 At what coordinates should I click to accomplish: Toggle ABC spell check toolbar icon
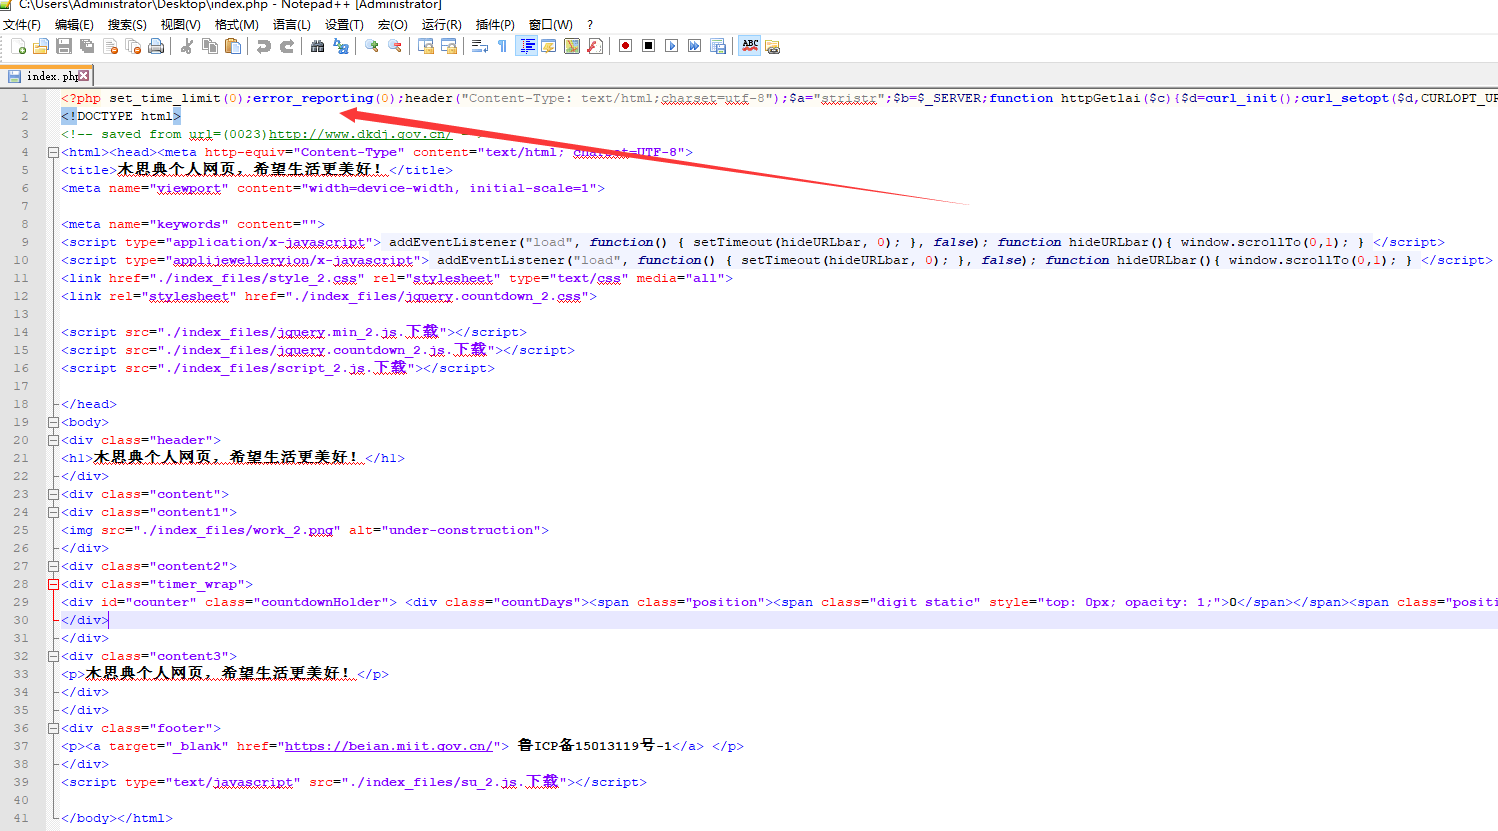tap(750, 46)
